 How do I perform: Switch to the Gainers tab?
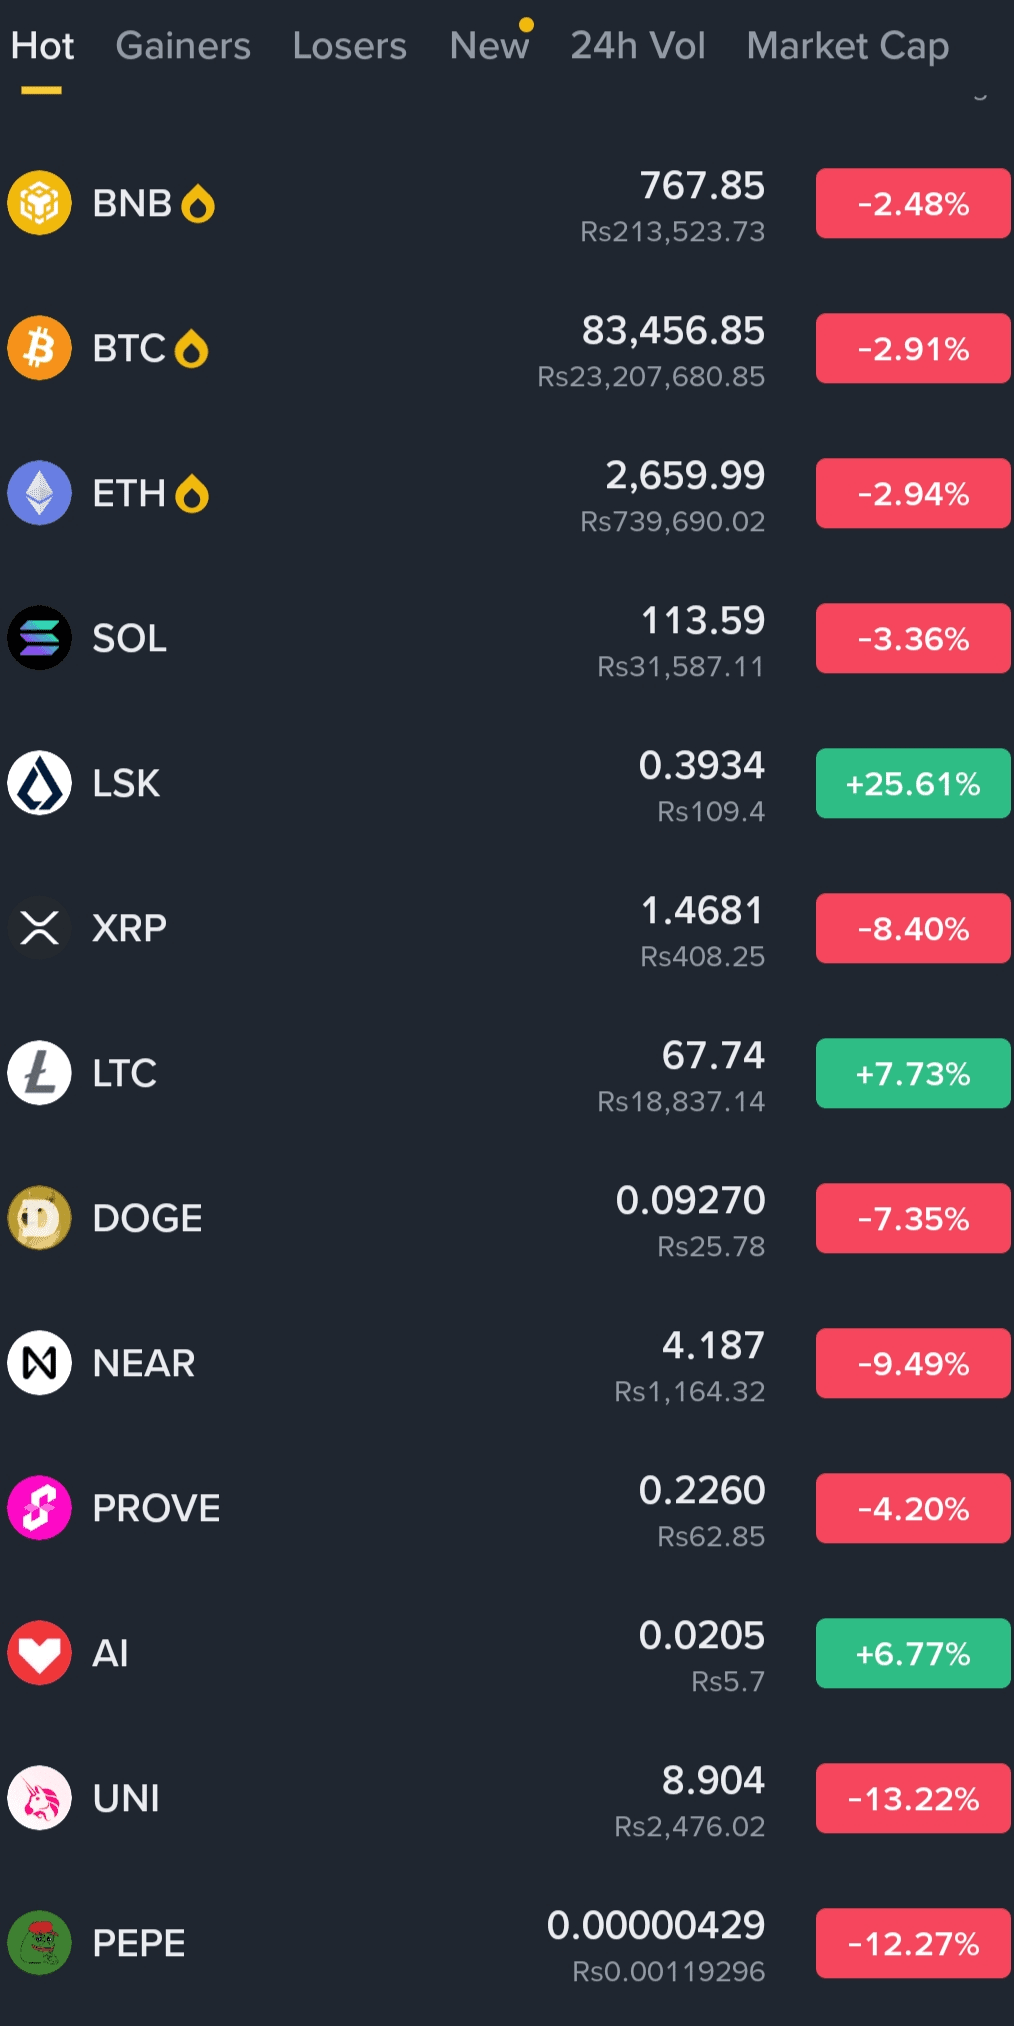[x=183, y=46]
